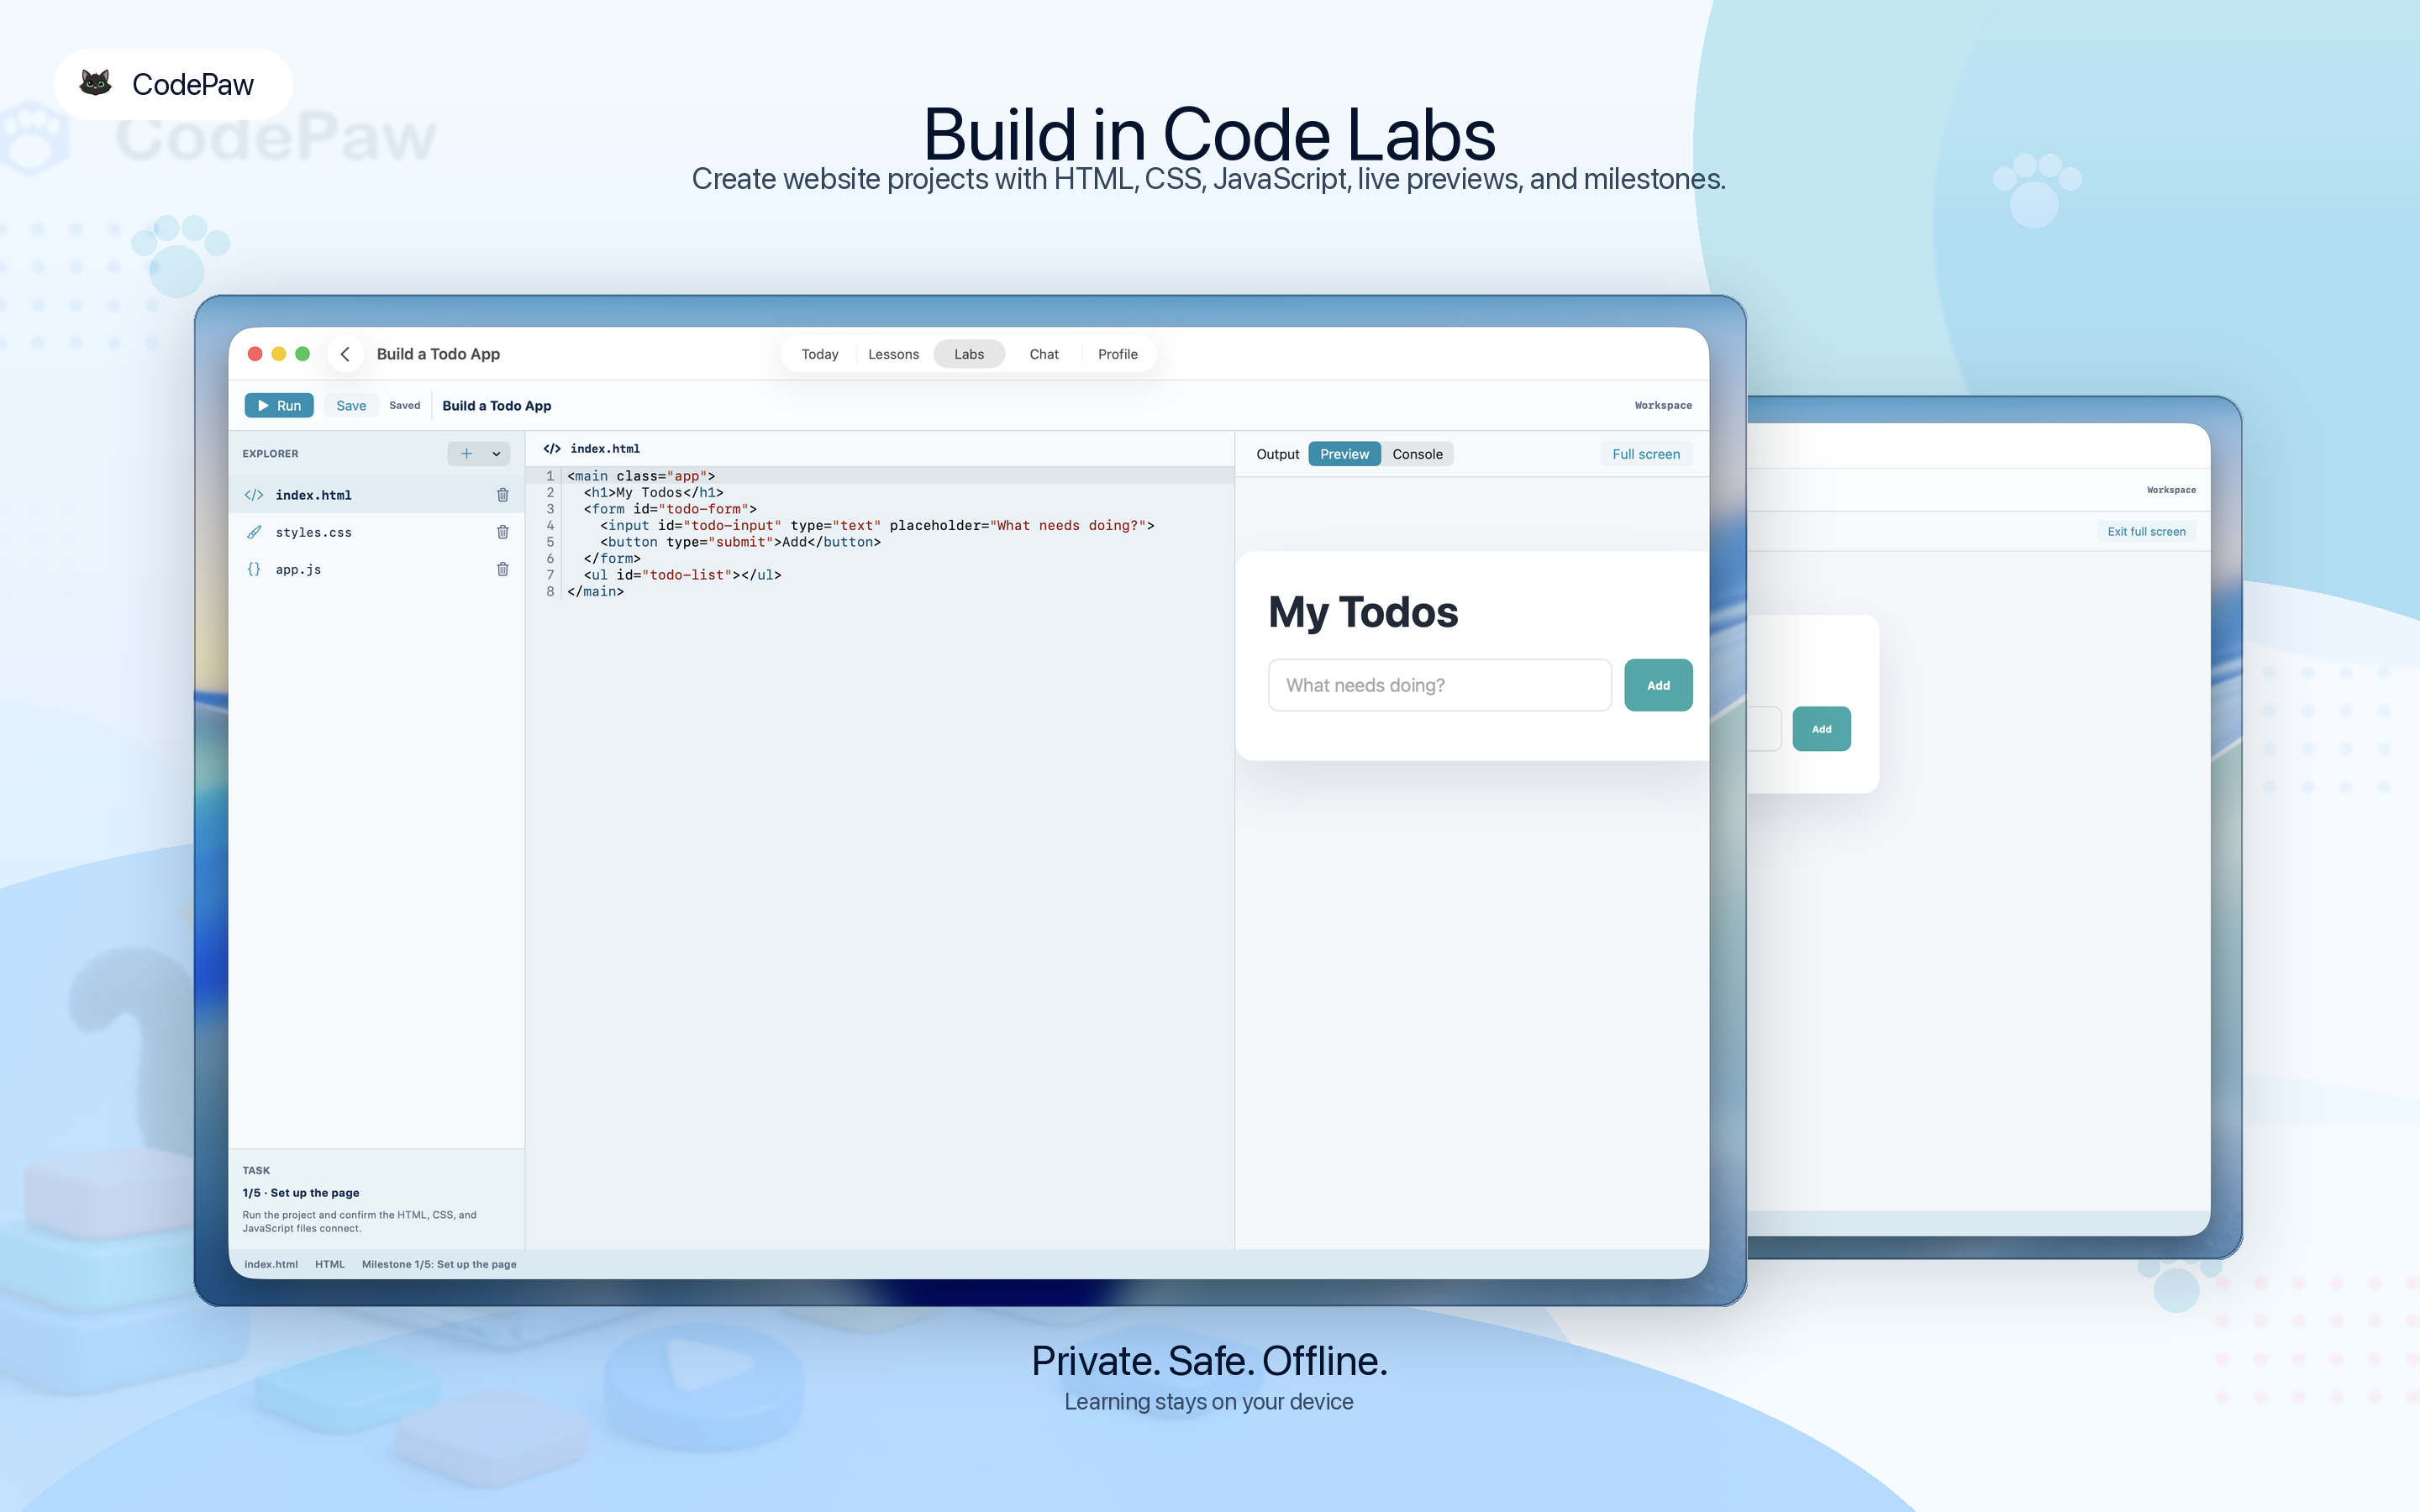Click code line 1 main class app

pyautogui.click(x=641, y=476)
